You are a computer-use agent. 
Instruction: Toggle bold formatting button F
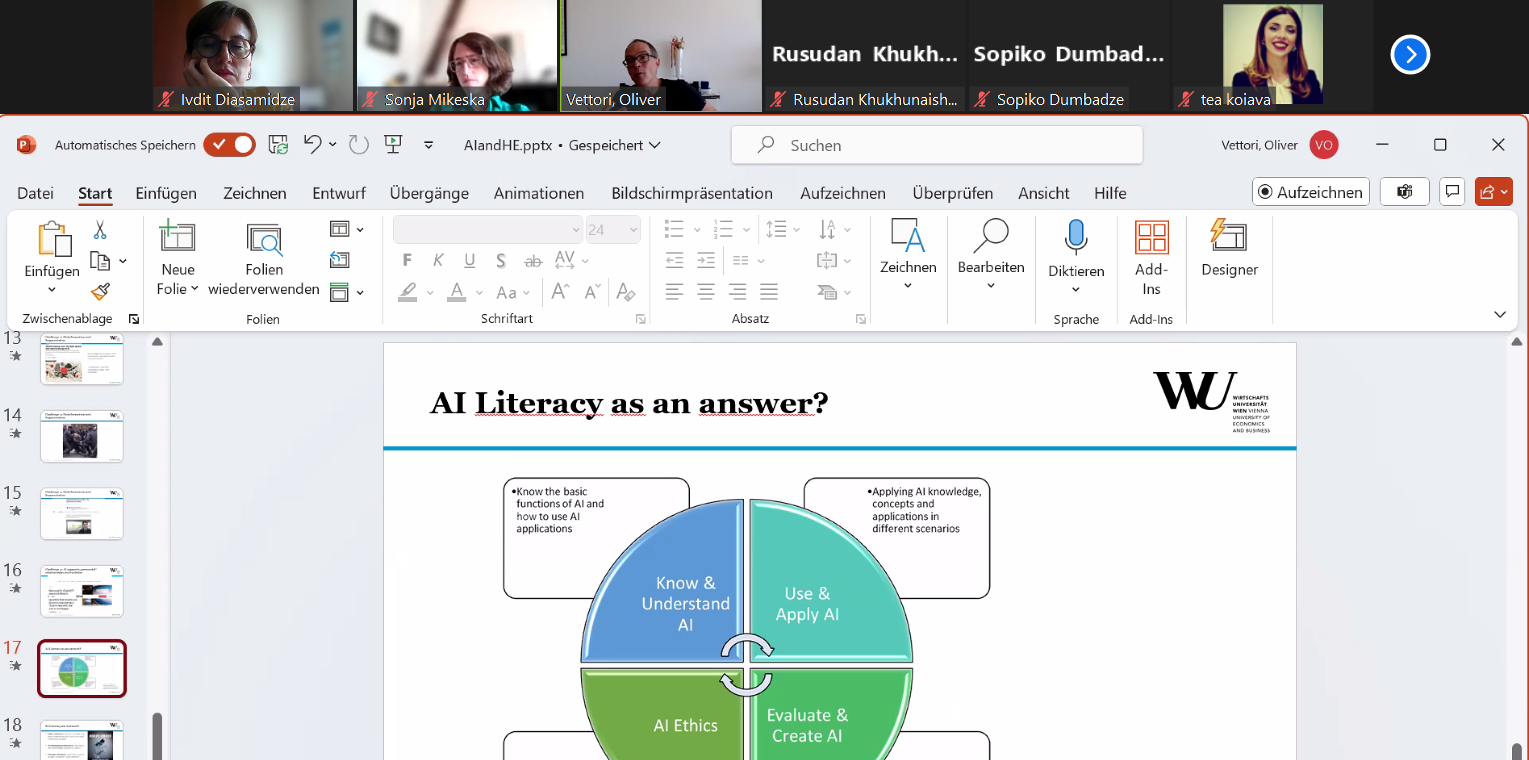(x=407, y=261)
